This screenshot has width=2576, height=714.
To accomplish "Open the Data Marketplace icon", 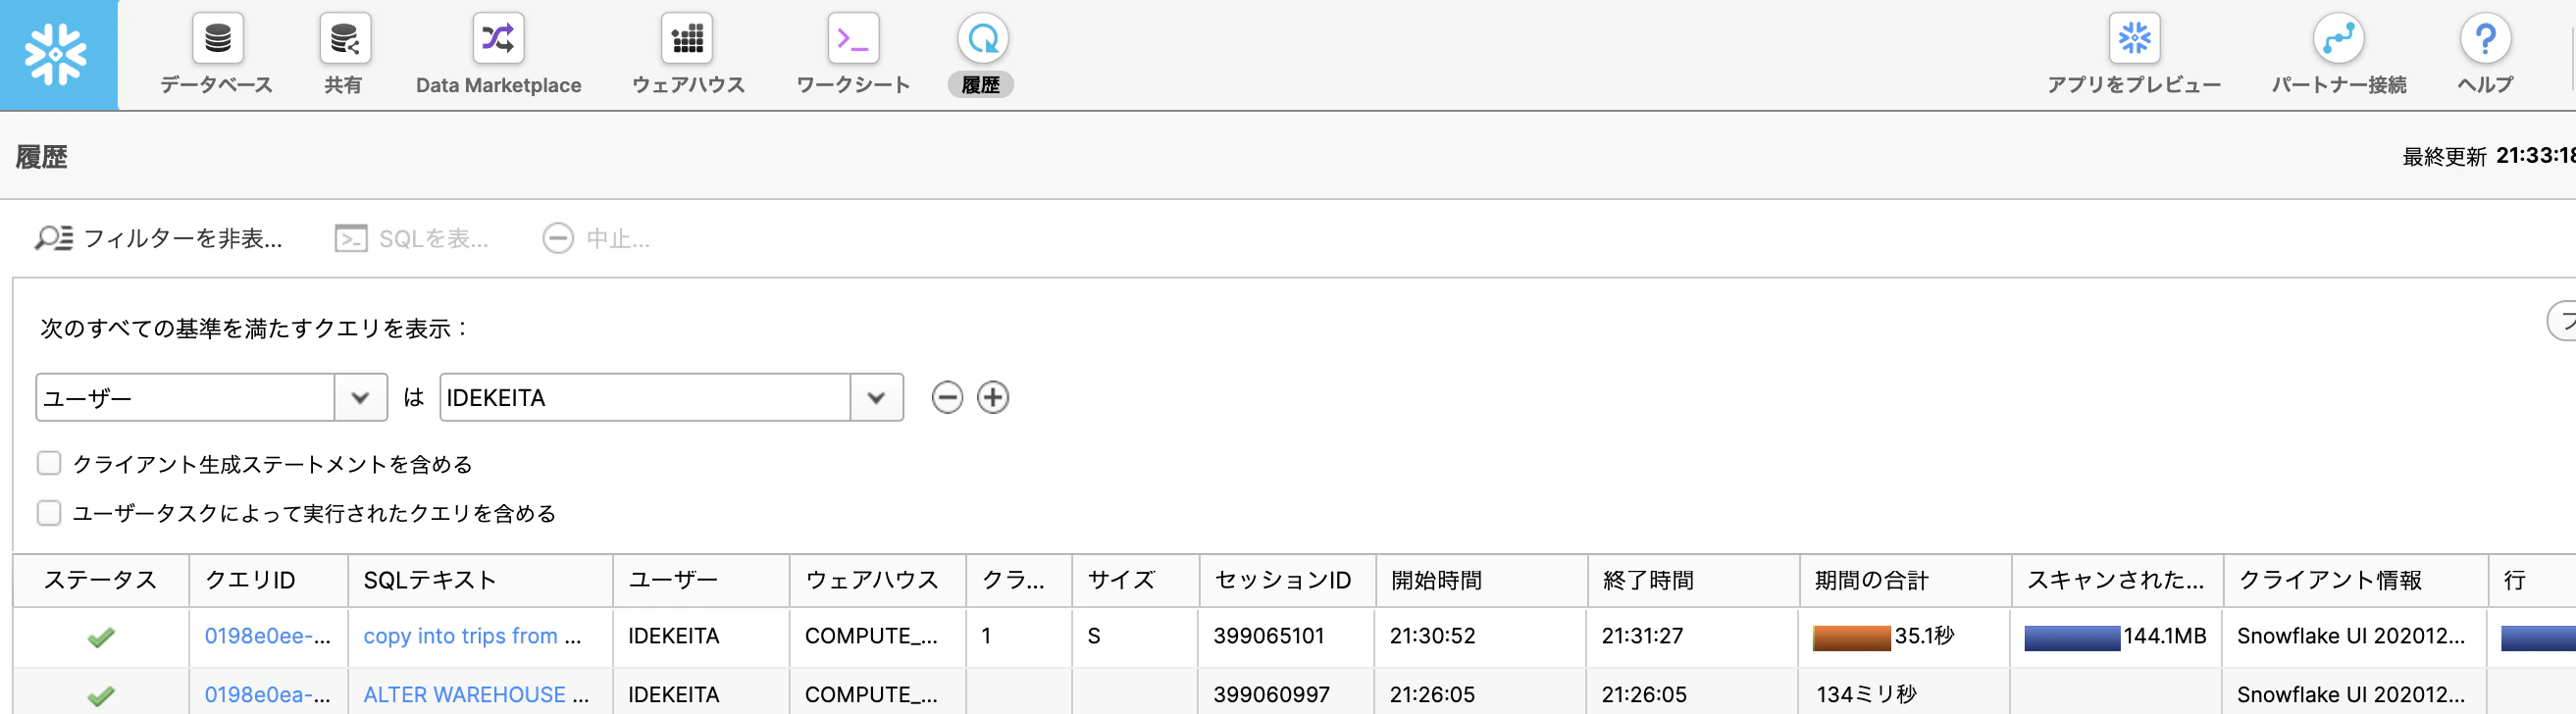I will coord(497,39).
